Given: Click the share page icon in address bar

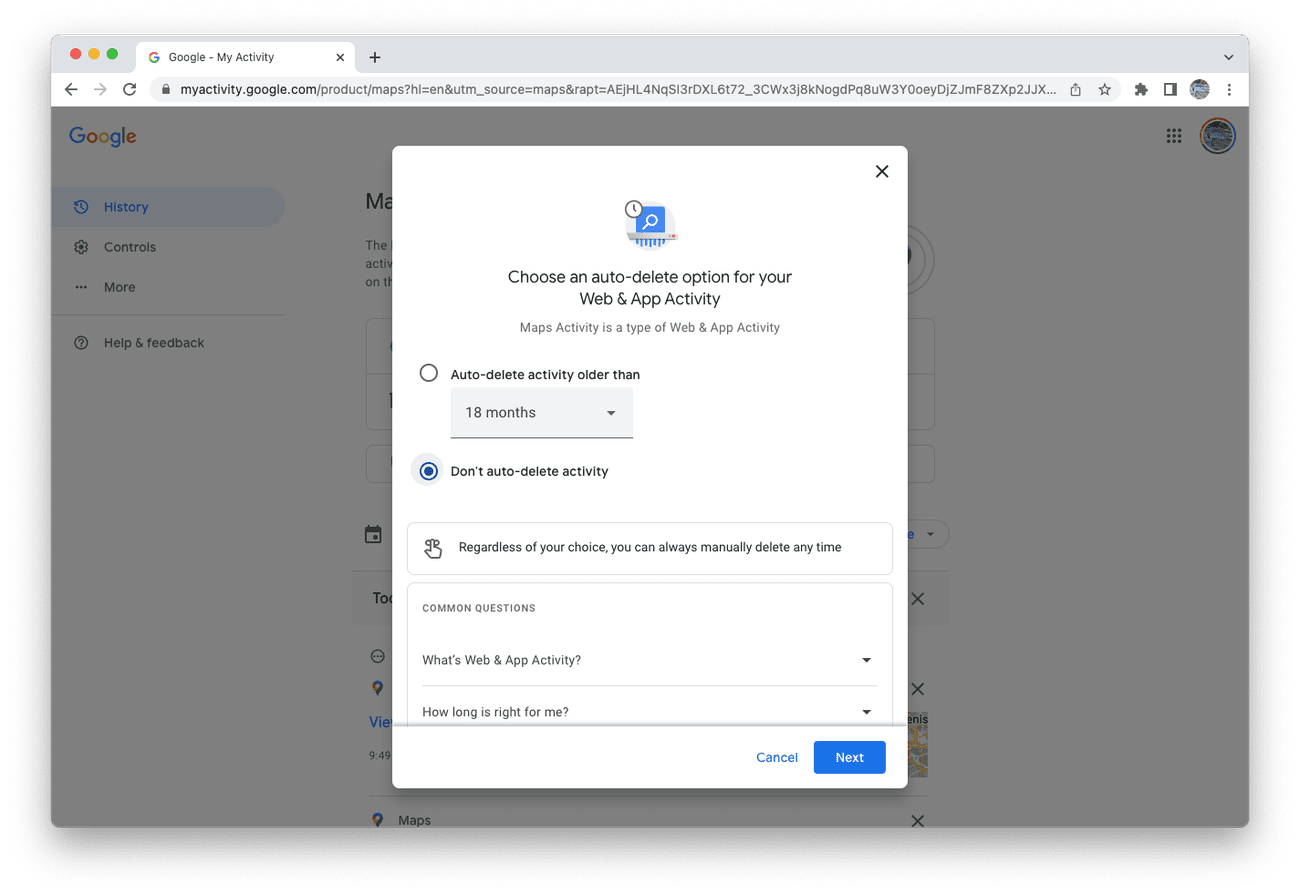Looking at the screenshot, I should (1075, 90).
